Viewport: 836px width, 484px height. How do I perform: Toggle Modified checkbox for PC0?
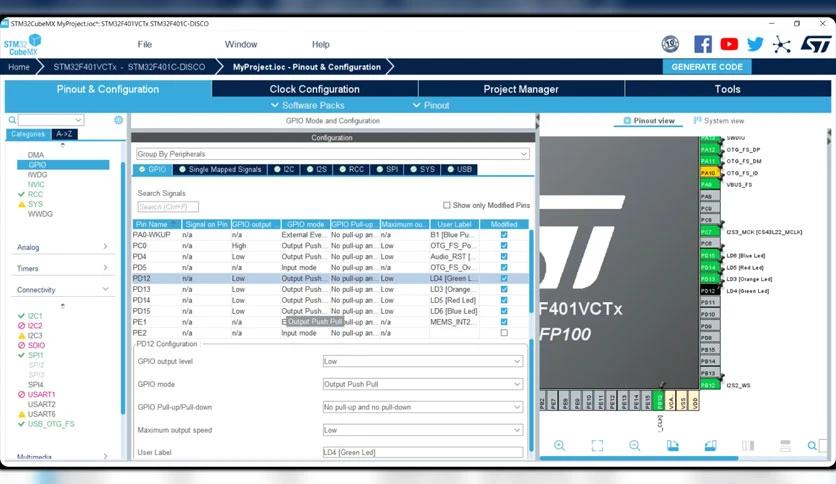coord(504,246)
